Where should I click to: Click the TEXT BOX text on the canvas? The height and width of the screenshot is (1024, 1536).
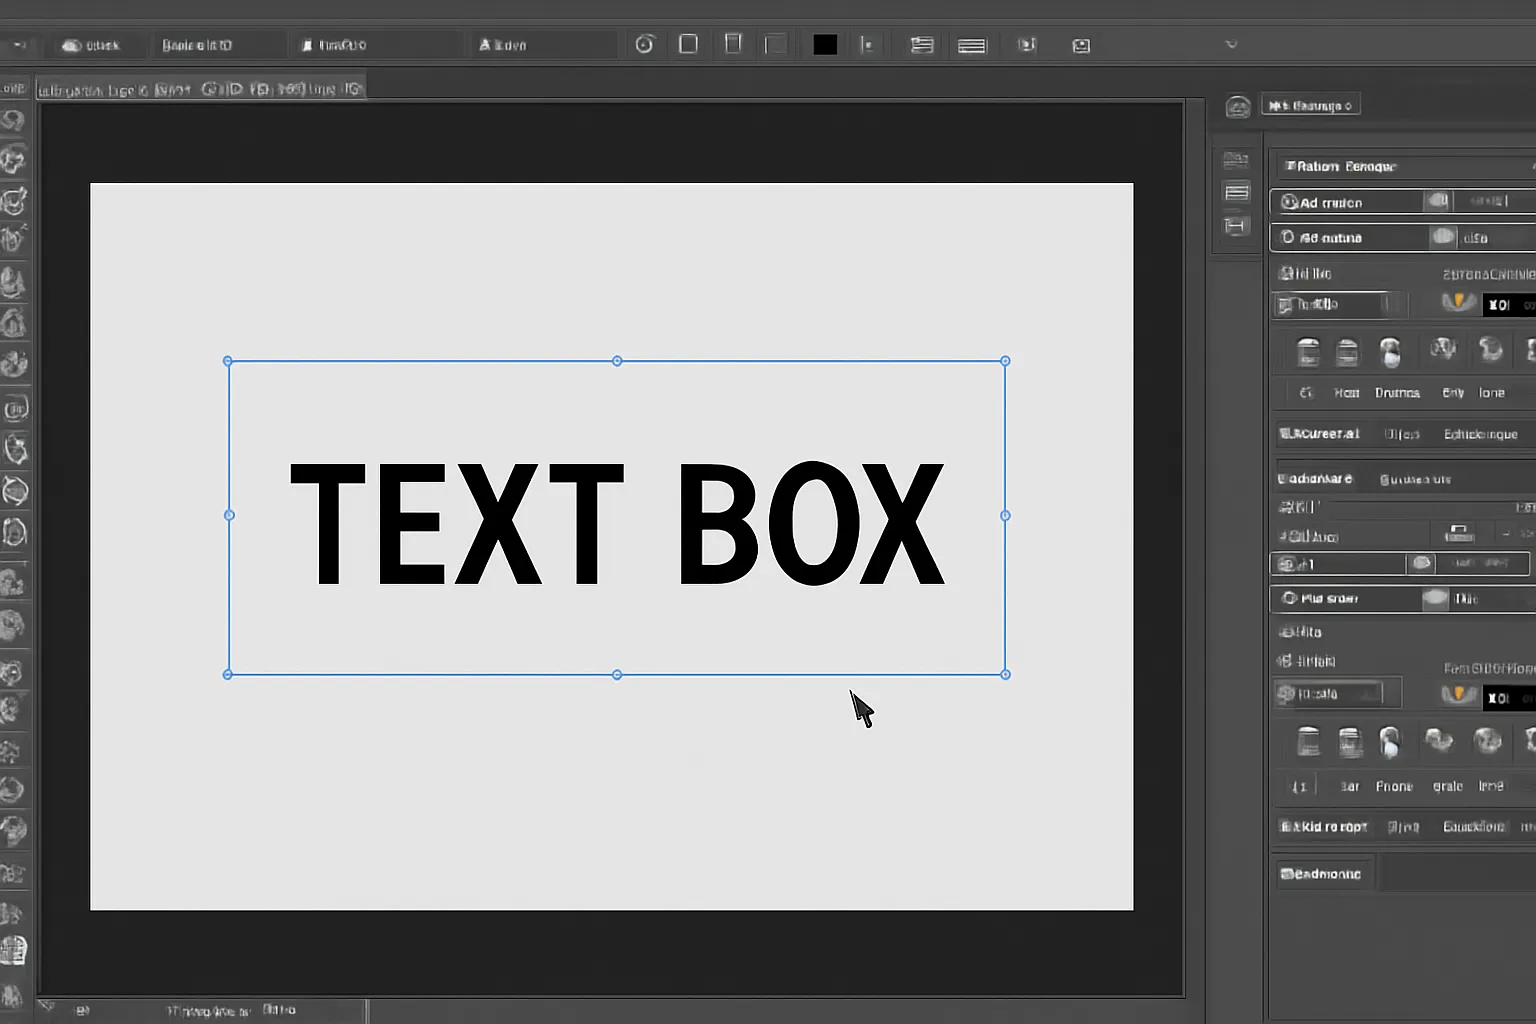(x=617, y=523)
